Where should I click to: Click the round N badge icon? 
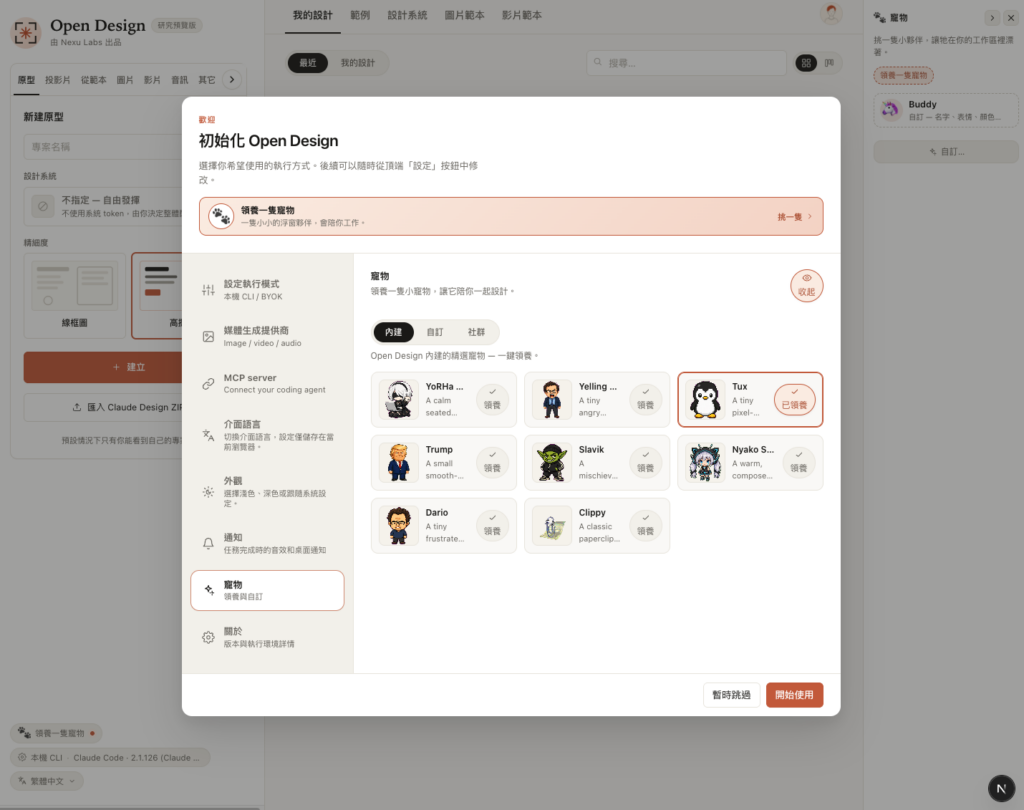coord(1001,788)
